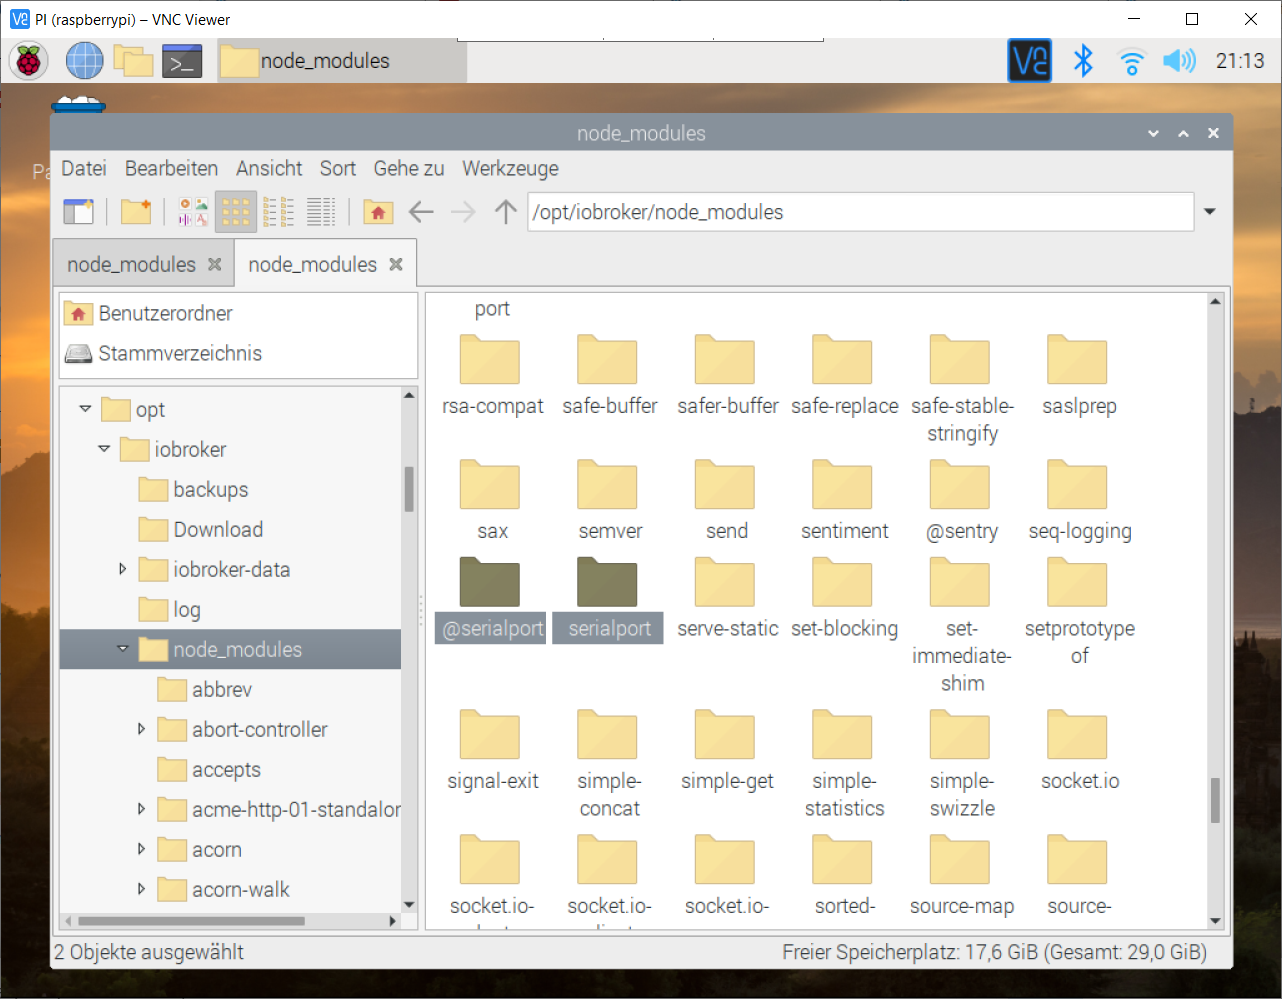This screenshot has width=1282, height=999.
Task: Go to the home folder via toolbar
Action: point(378,211)
